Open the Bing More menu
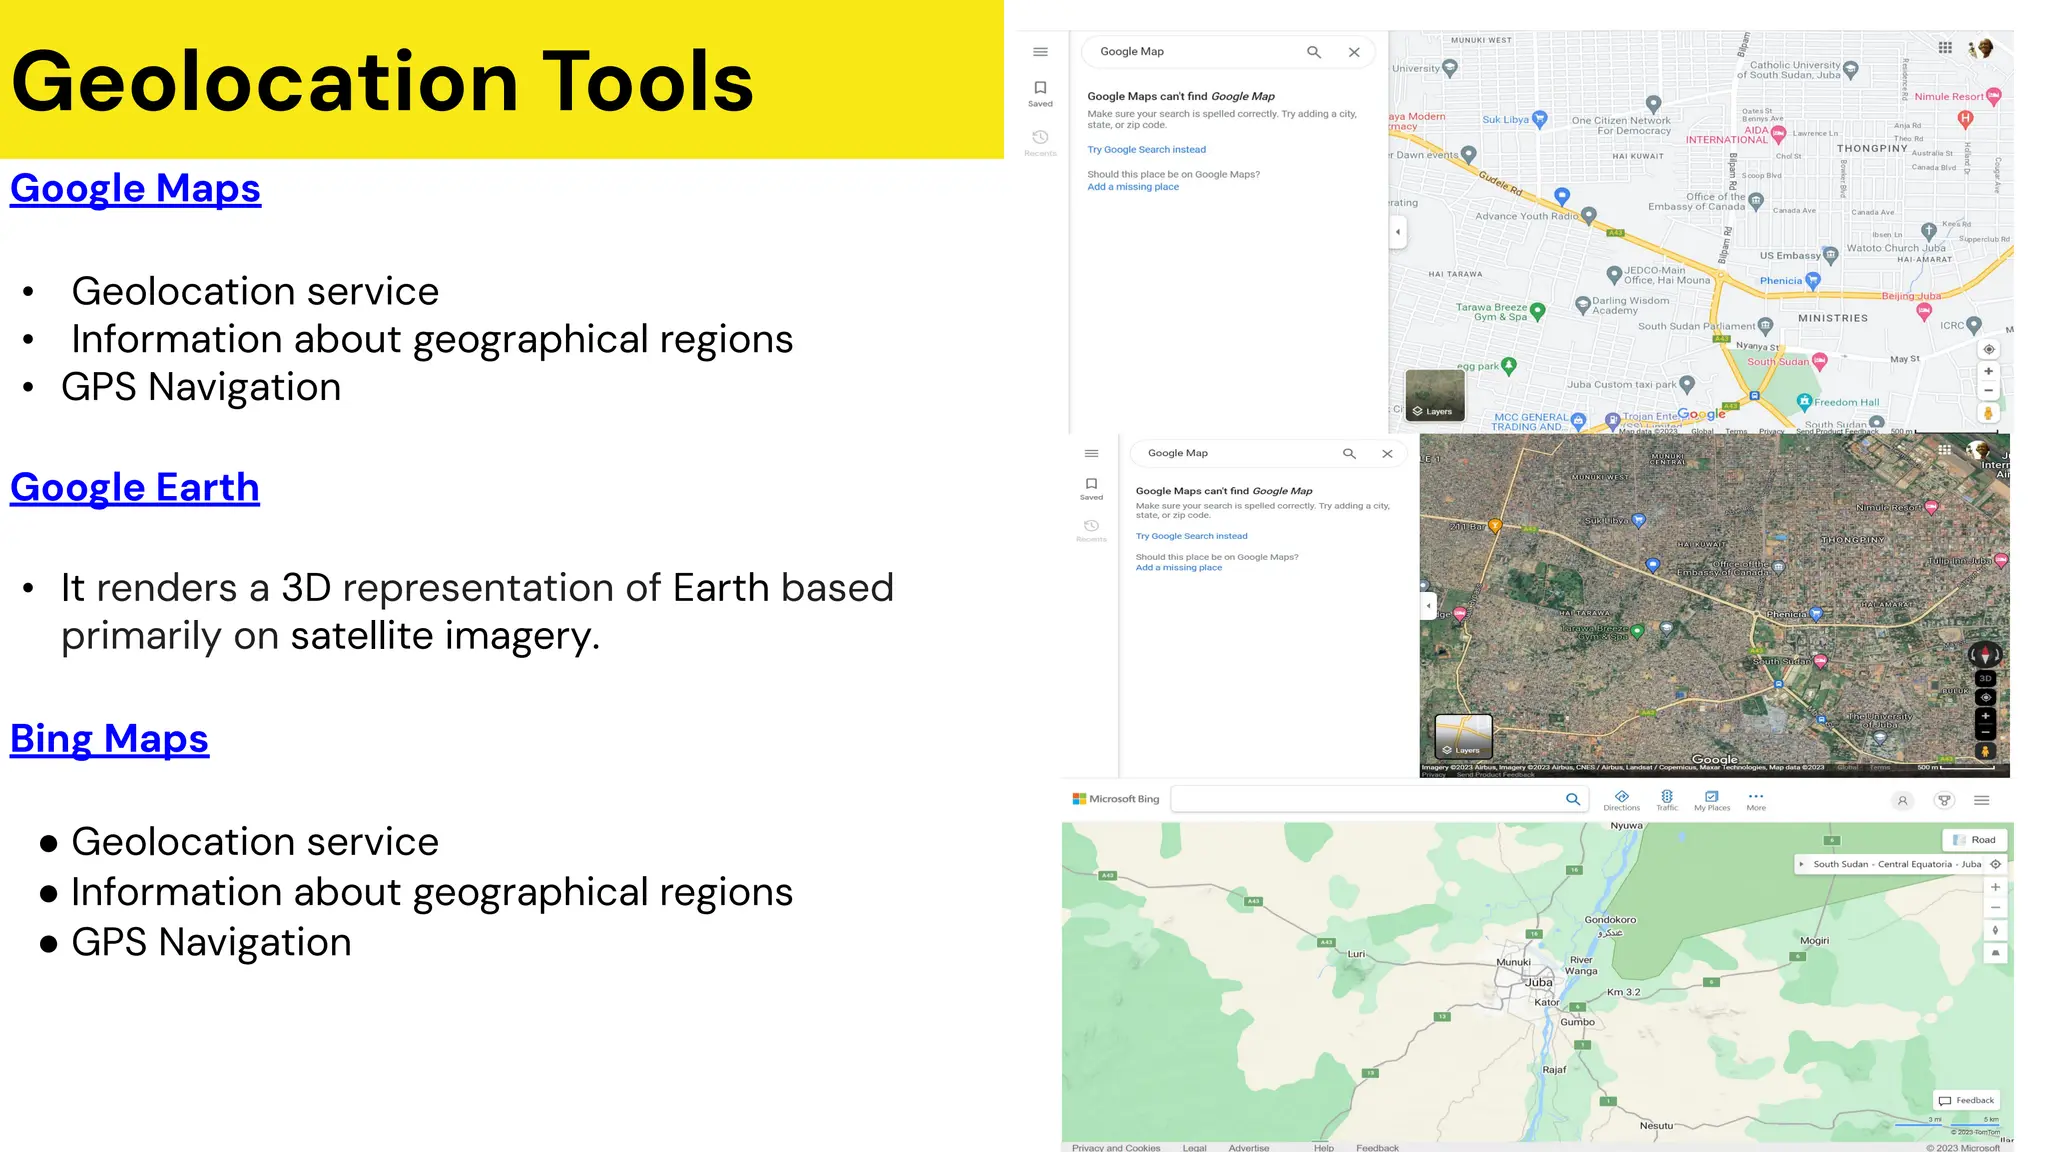Screen dimensions: 2048x1152 click(x=1756, y=800)
